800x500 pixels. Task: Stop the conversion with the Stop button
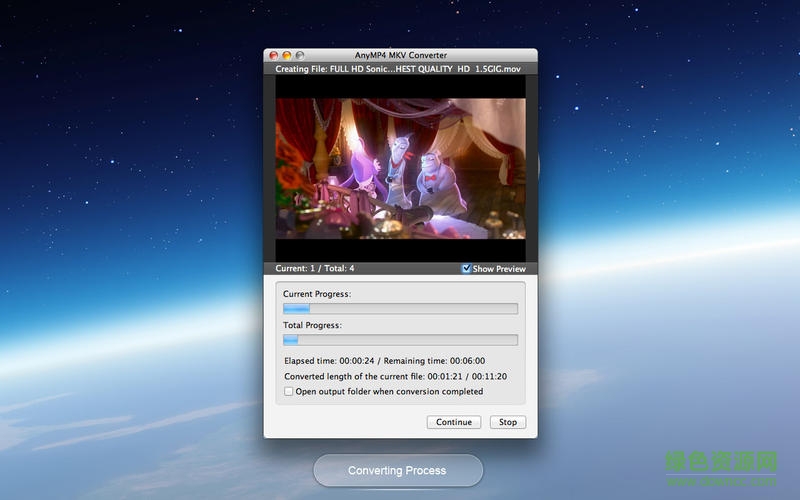(x=508, y=422)
